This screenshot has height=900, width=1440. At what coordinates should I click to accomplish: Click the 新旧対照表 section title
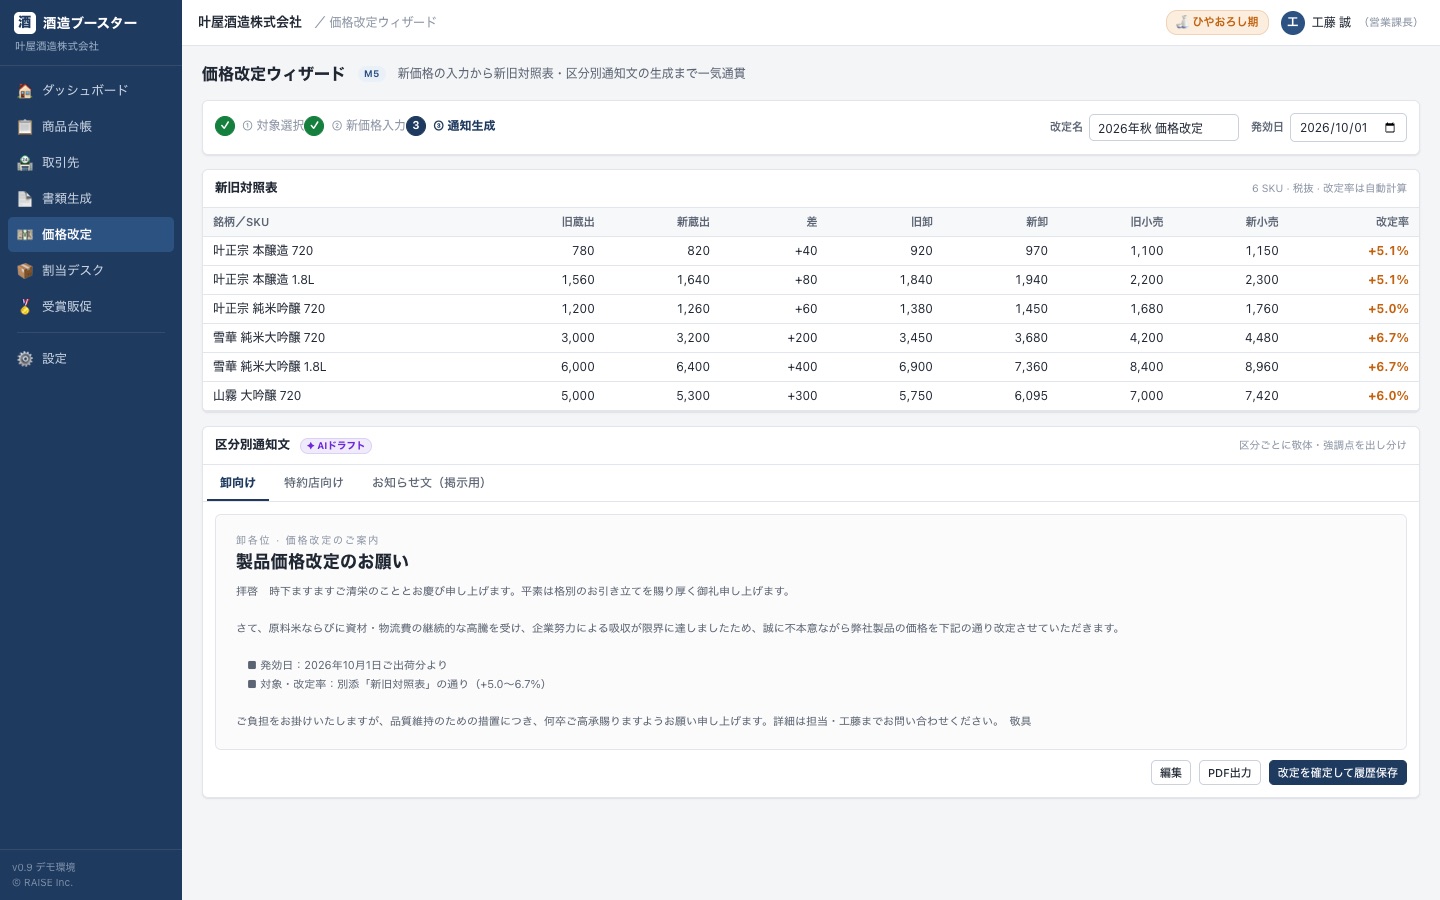coord(246,188)
